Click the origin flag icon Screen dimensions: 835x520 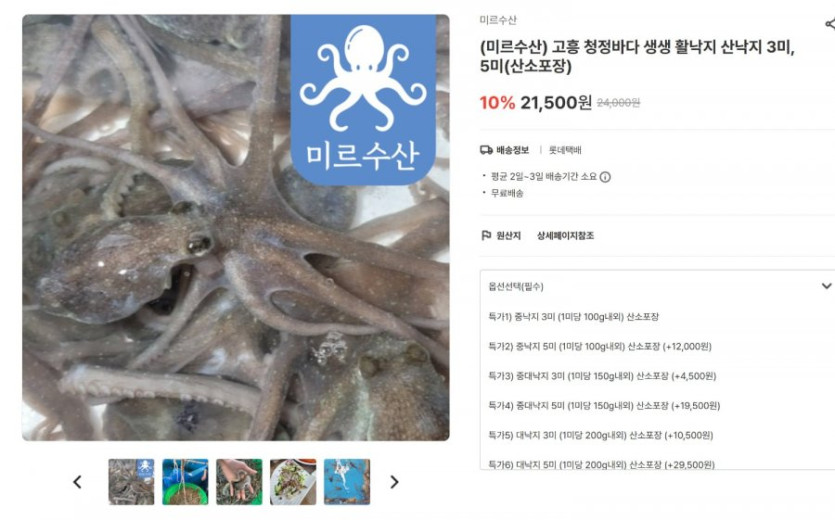click(x=486, y=235)
